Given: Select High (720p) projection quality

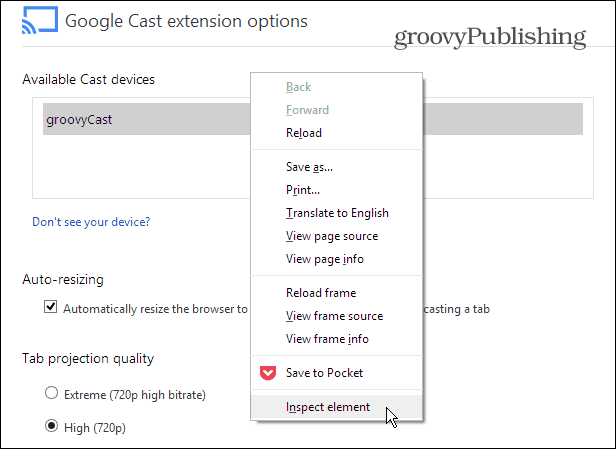Looking at the screenshot, I should pyautogui.click(x=51, y=425).
